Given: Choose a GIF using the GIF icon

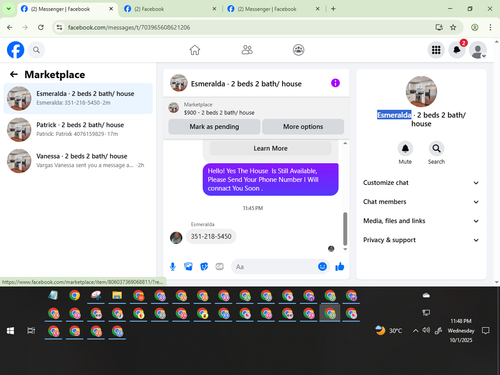Looking at the screenshot, I should 219,267.
